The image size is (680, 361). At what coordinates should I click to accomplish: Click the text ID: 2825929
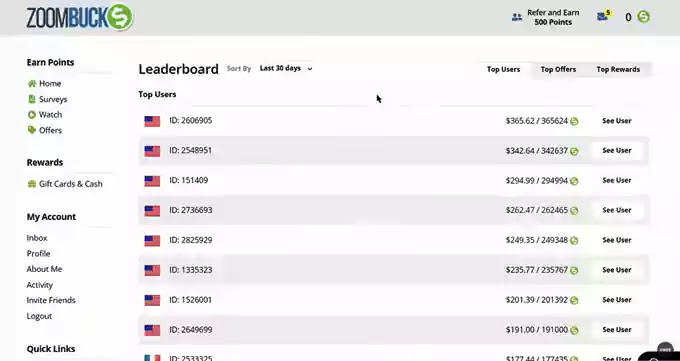[x=191, y=240]
